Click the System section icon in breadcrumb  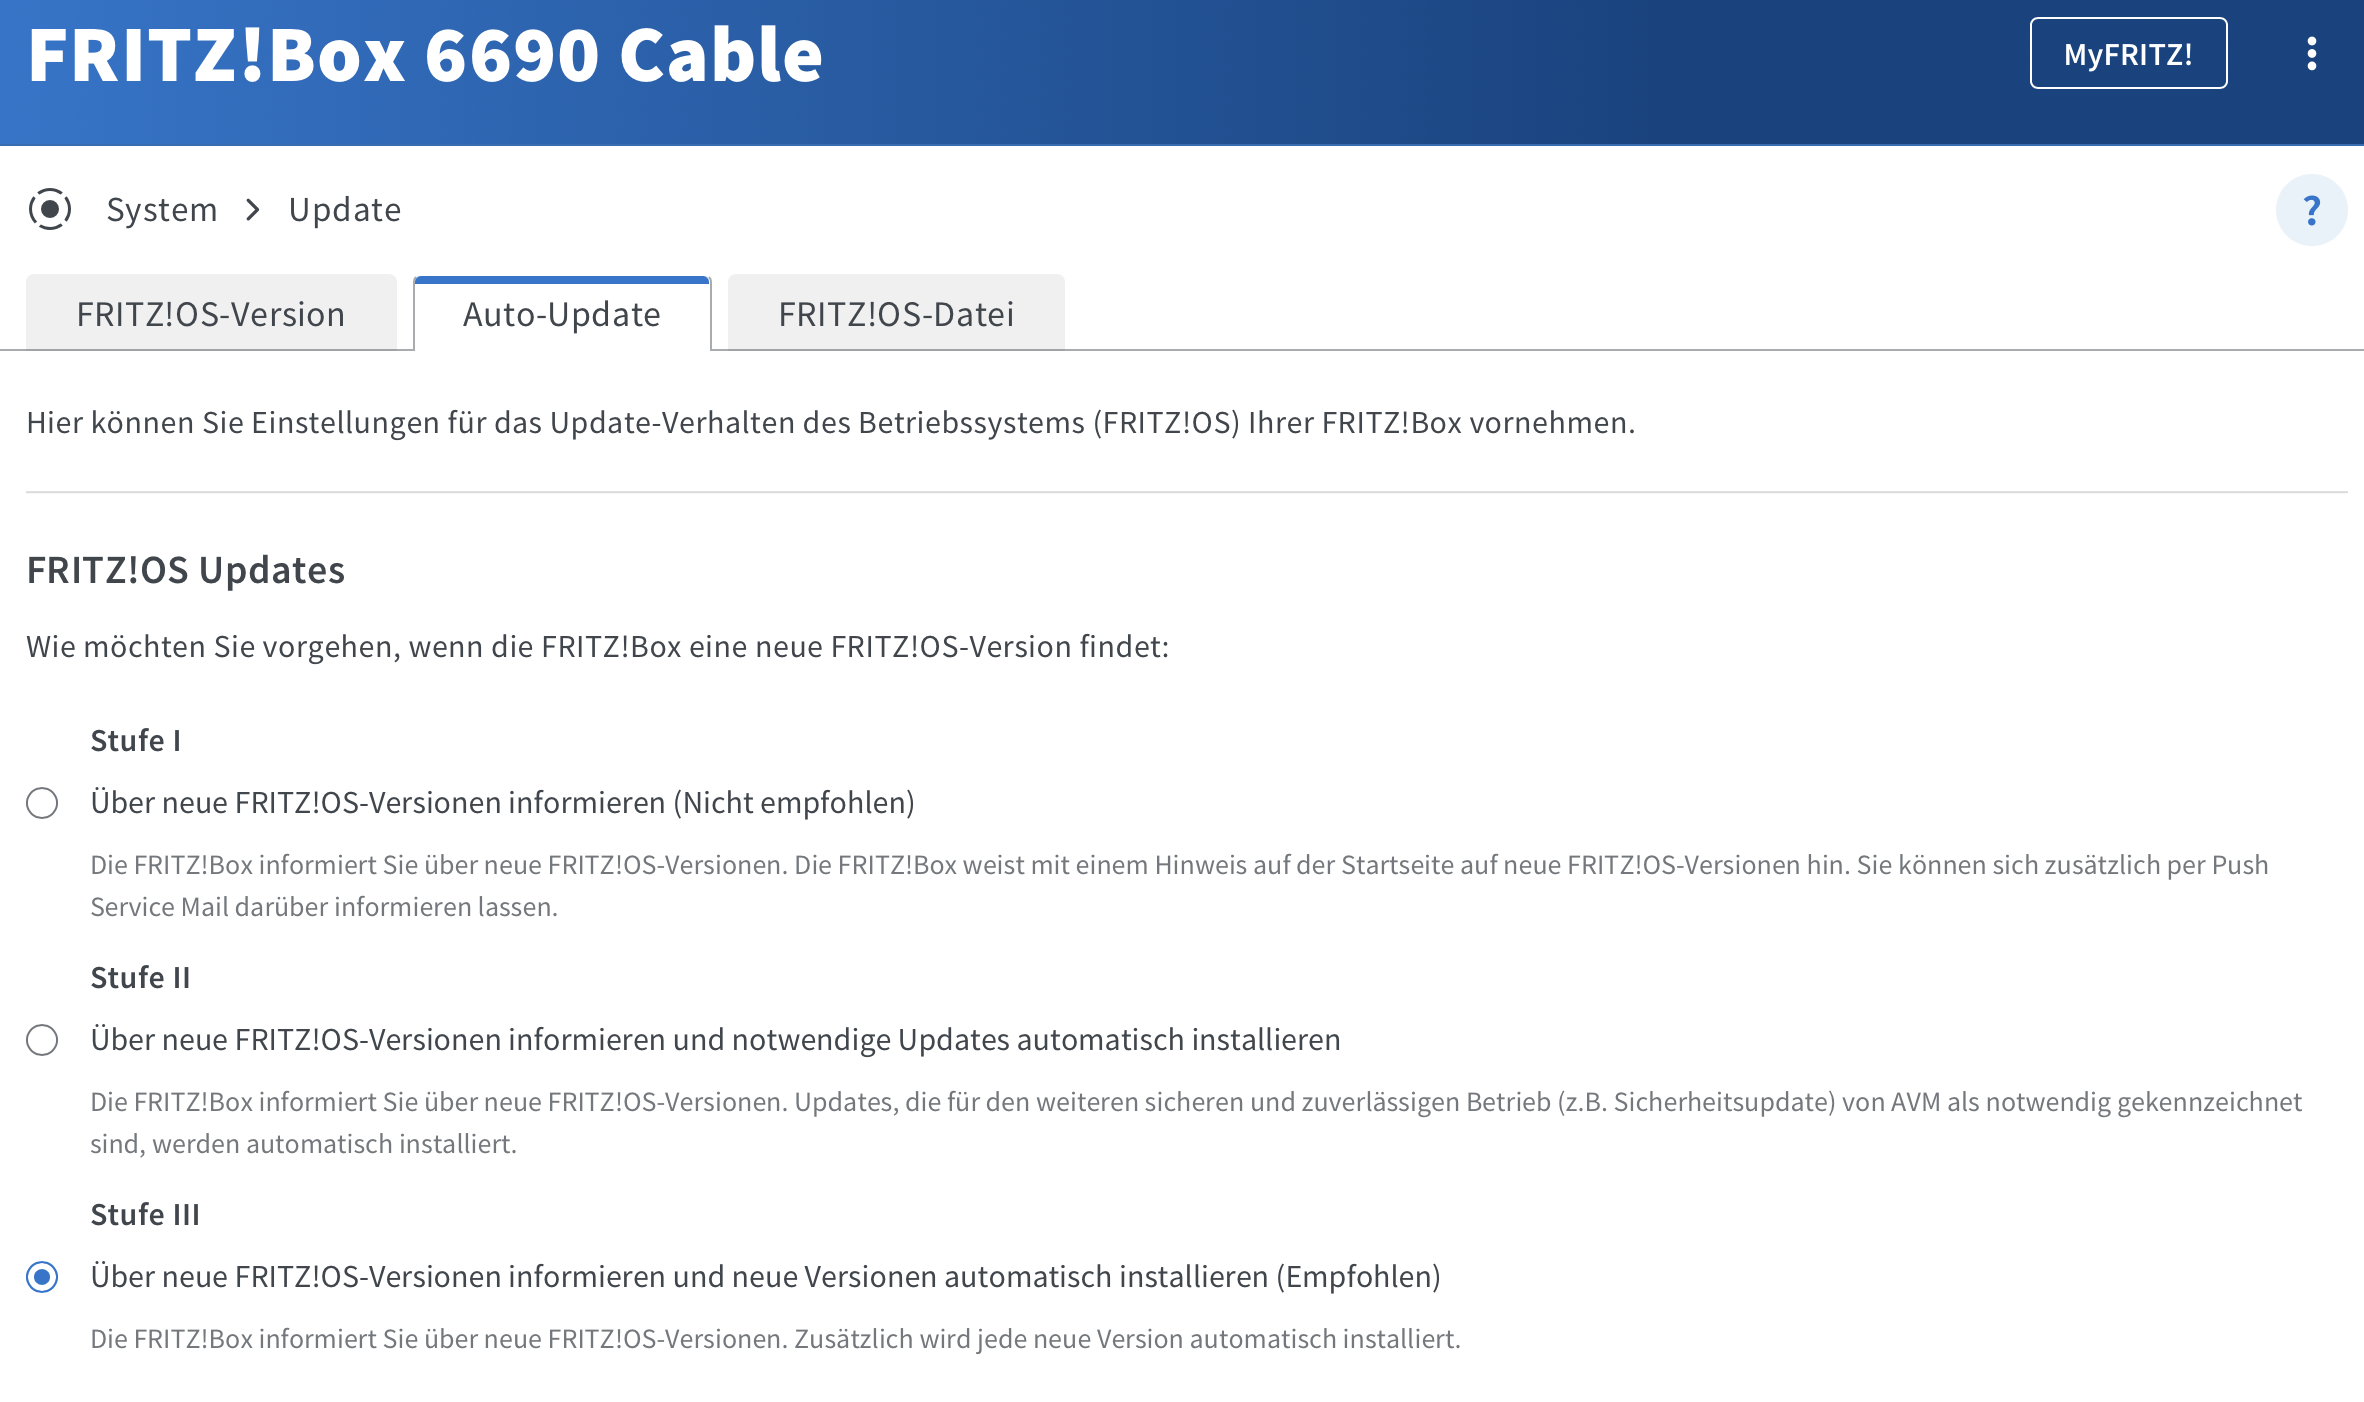pyautogui.click(x=50, y=209)
